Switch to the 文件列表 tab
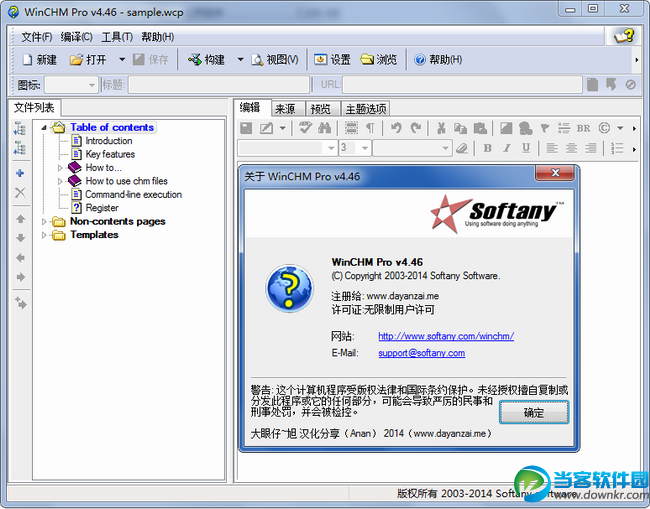This screenshot has height=509, width=650. [x=34, y=108]
